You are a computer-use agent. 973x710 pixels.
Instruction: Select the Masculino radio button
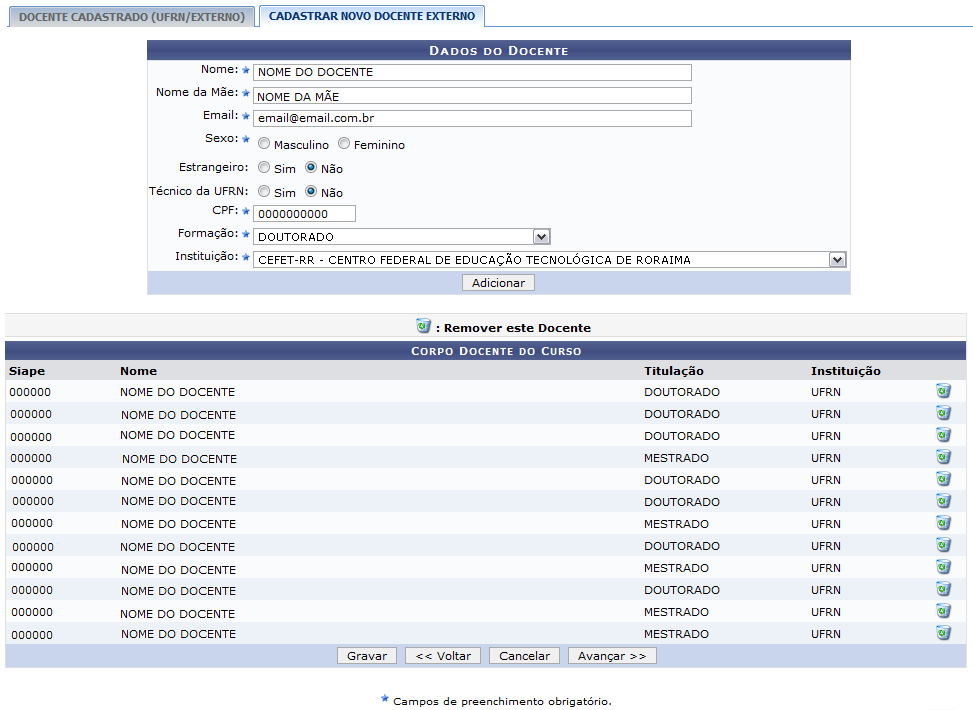pyautogui.click(x=264, y=144)
